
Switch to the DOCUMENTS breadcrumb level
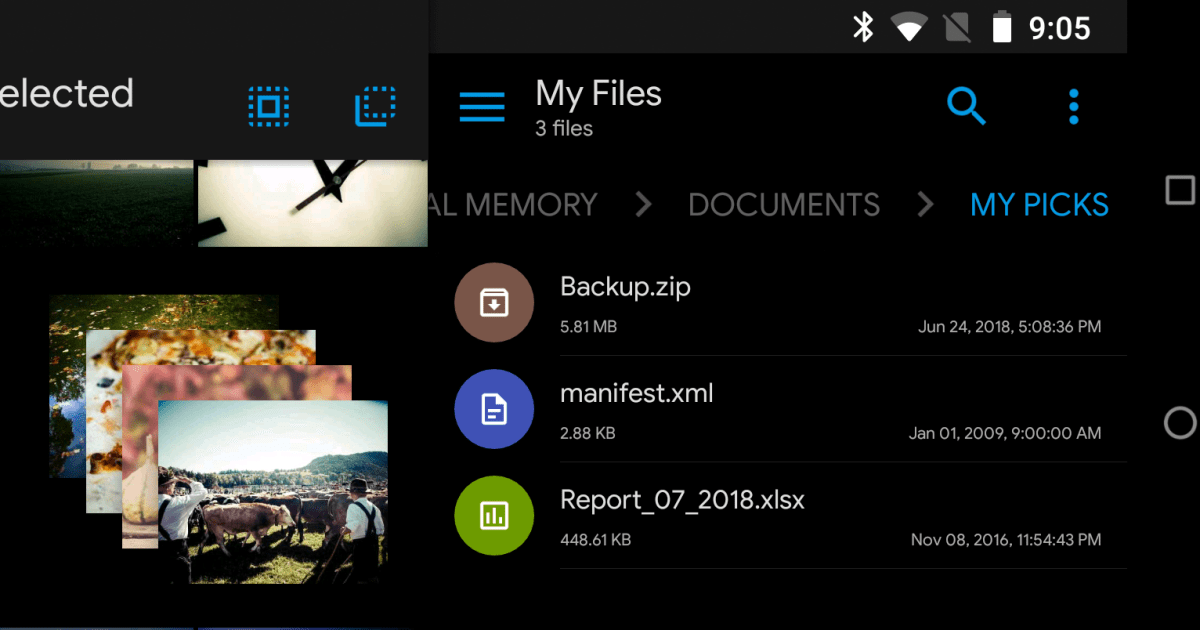point(784,205)
